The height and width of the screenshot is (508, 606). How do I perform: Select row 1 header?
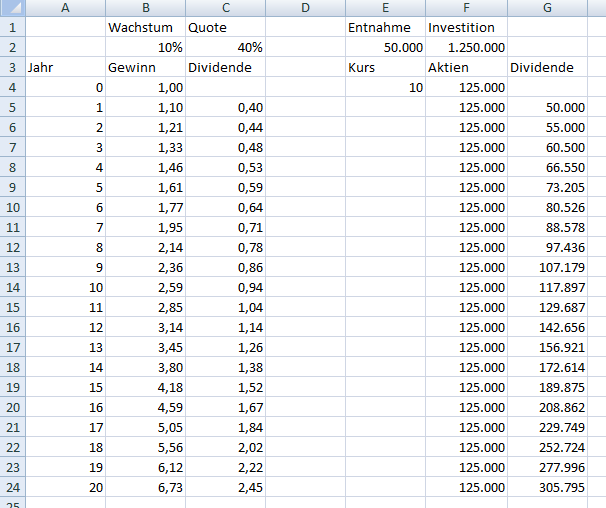click(12, 27)
